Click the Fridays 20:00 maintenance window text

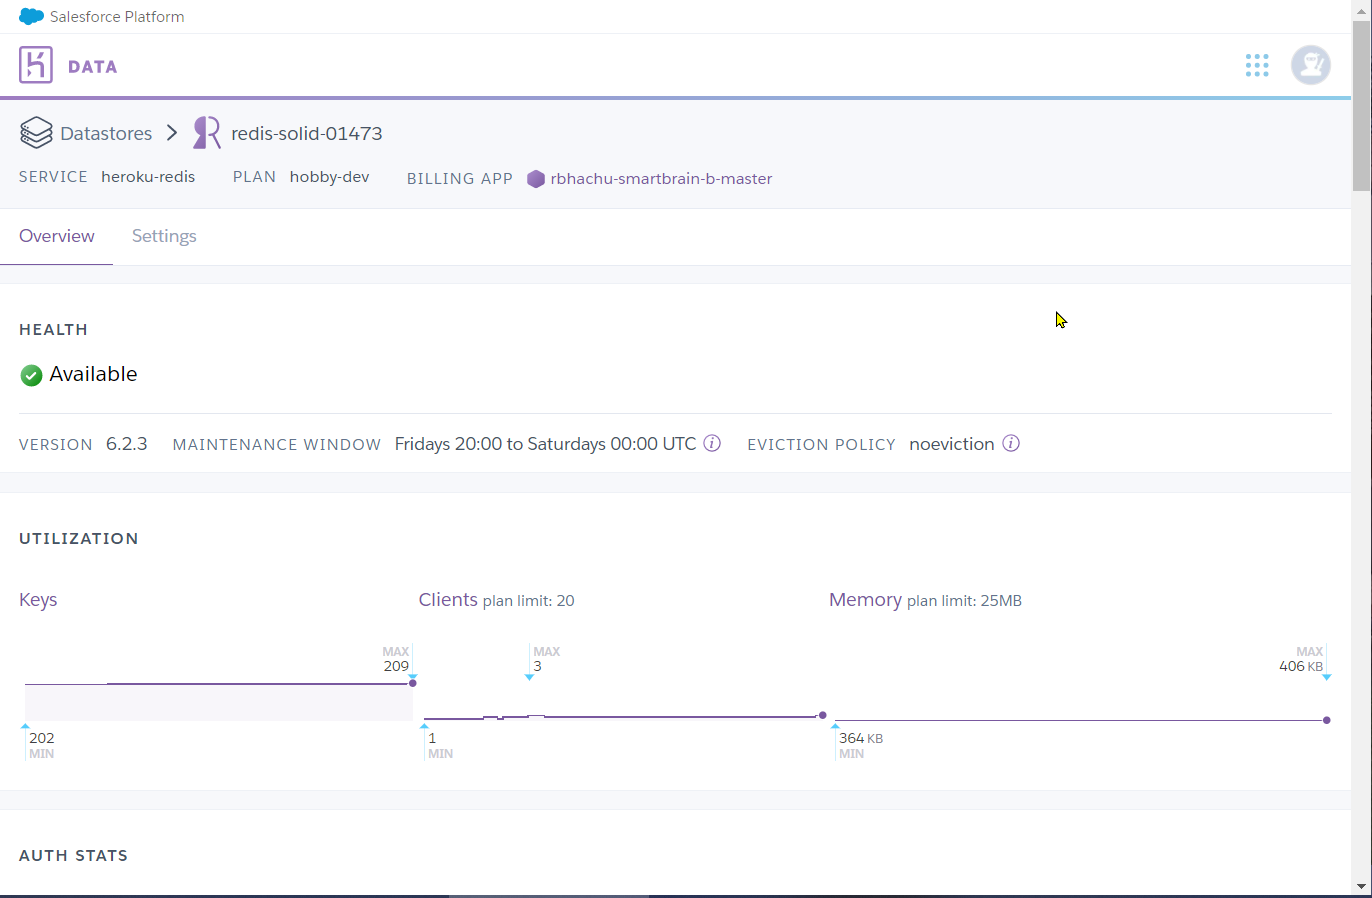[x=545, y=444]
